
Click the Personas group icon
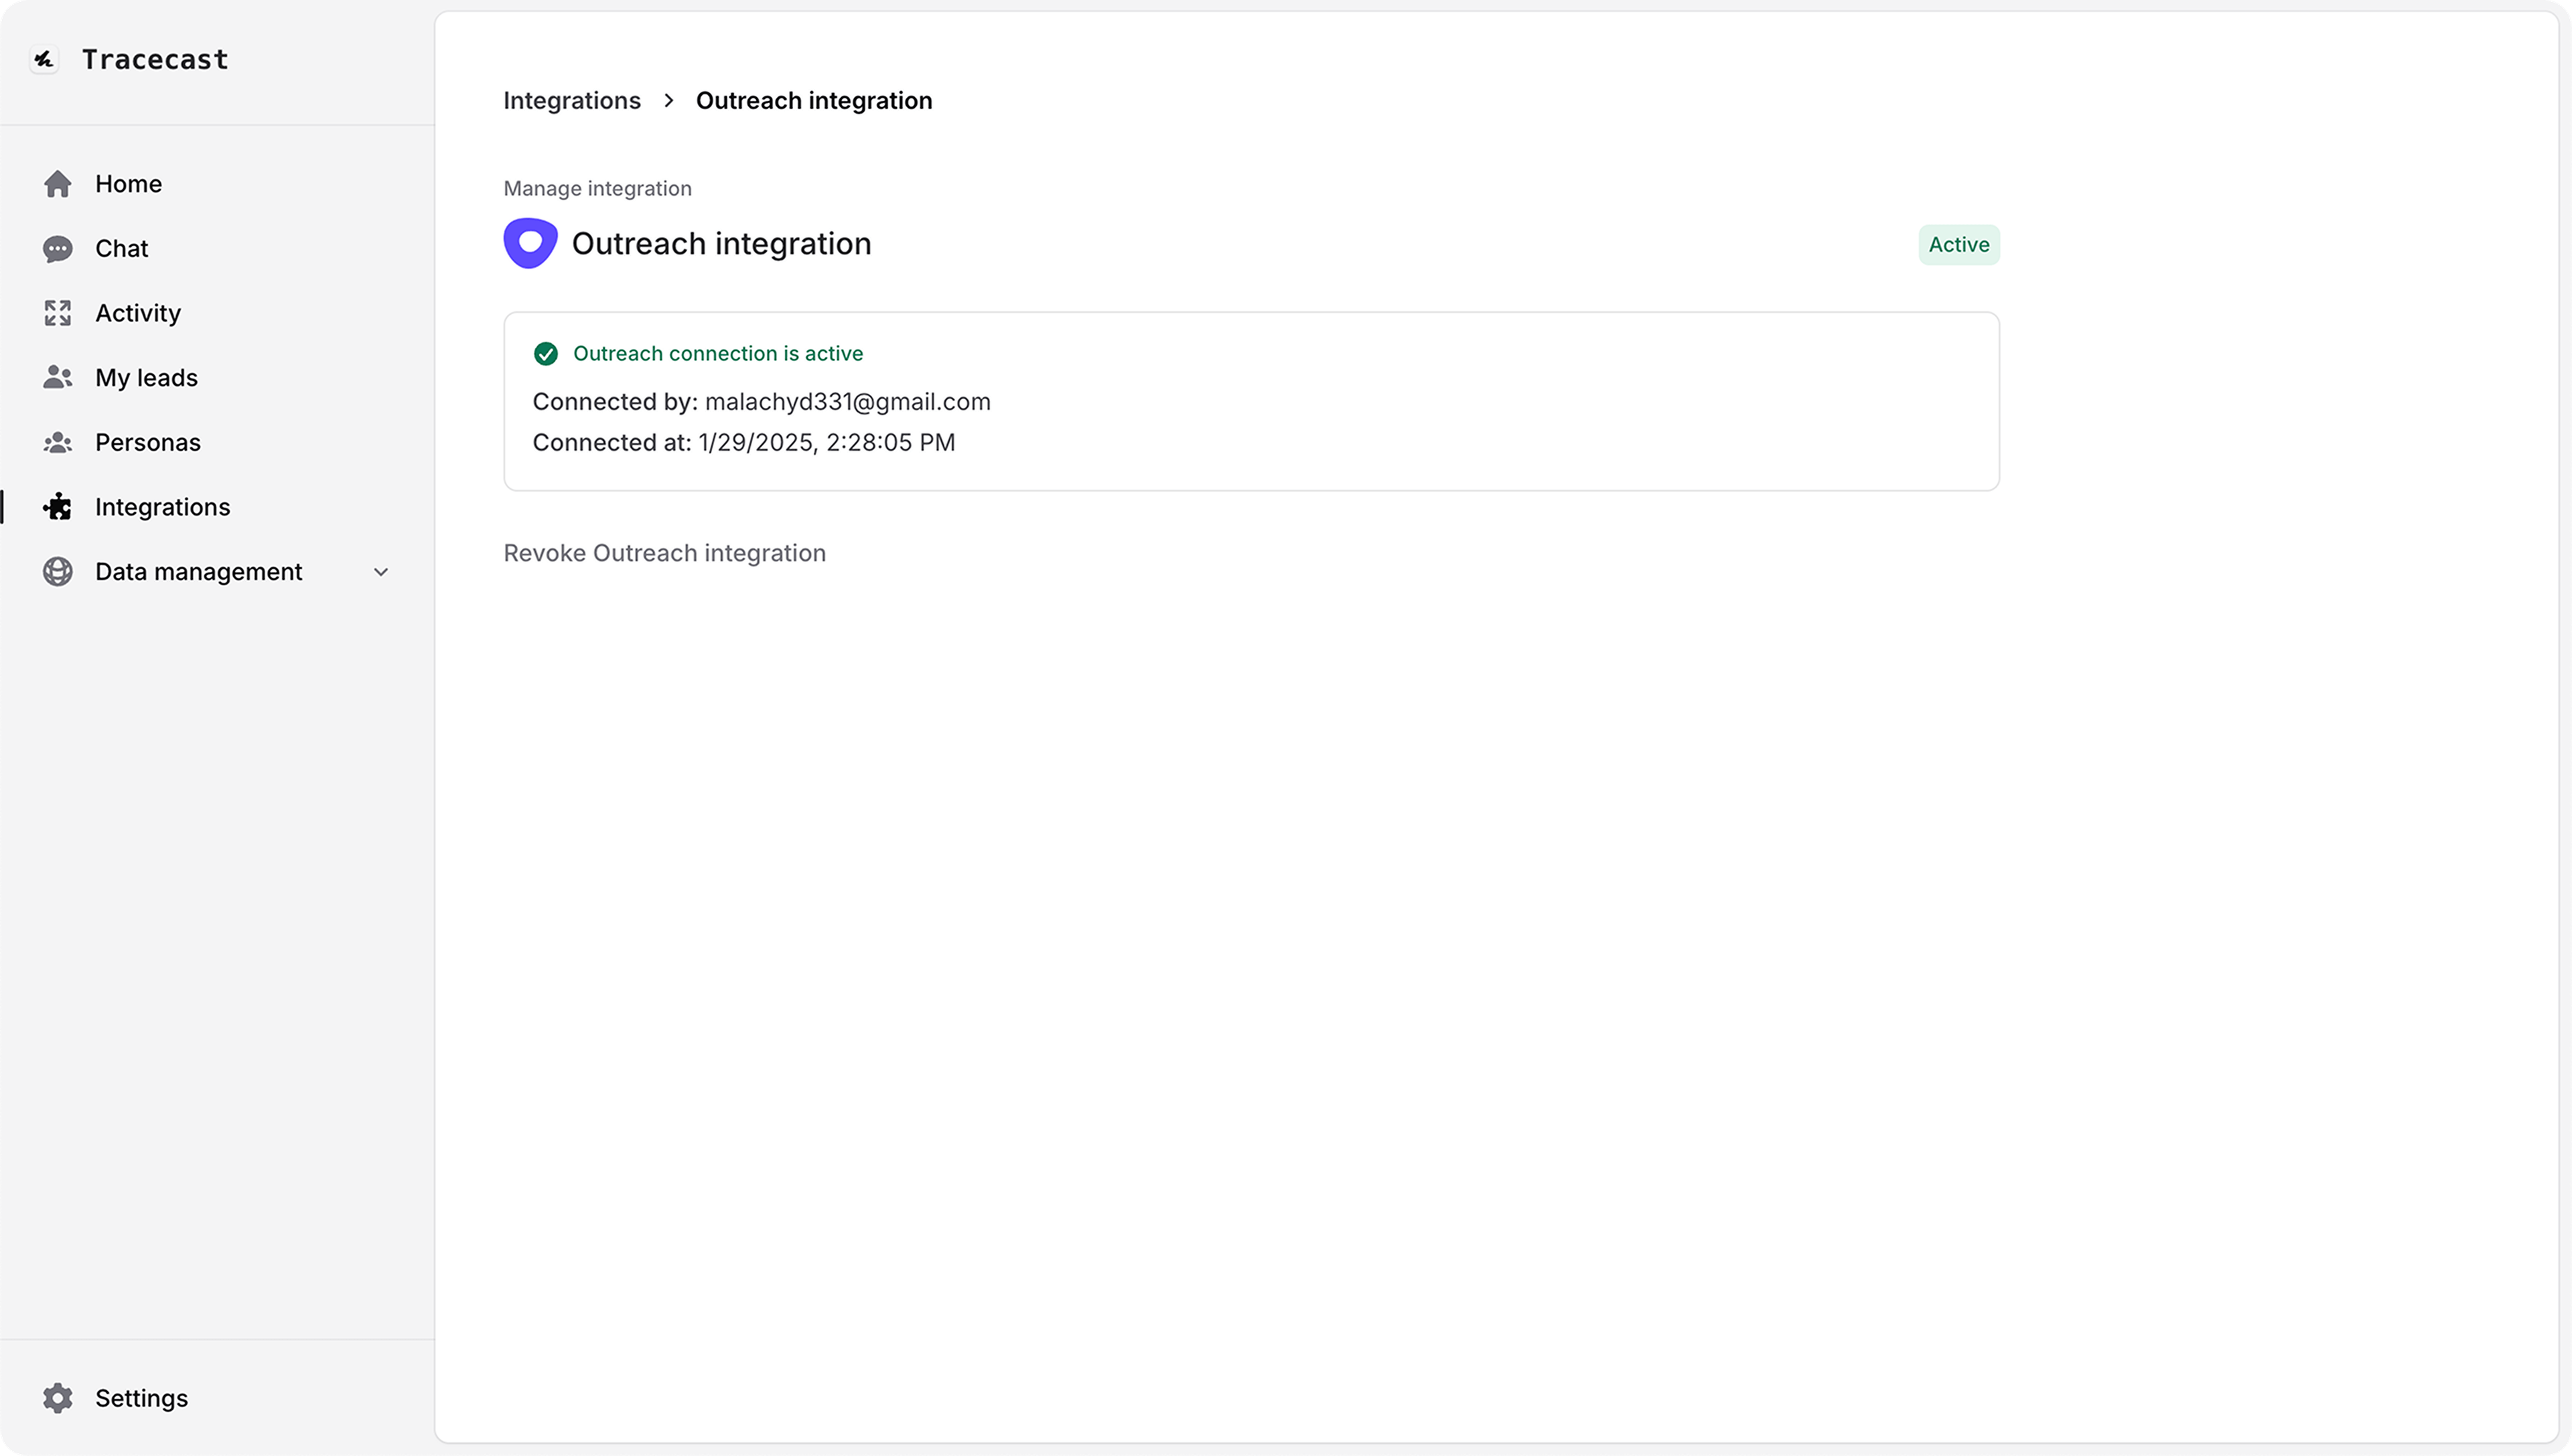[x=58, y=442]
